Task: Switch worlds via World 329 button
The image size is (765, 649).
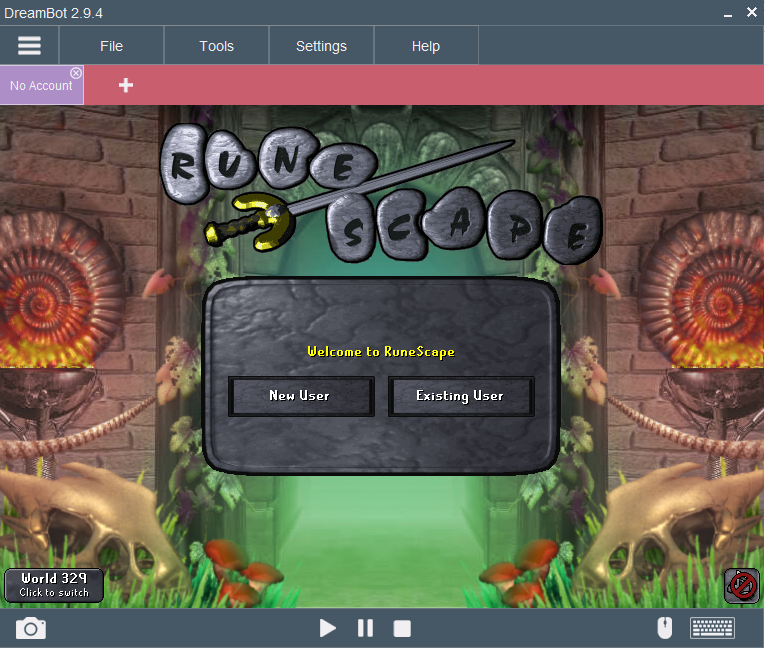Action: tap(54, 585)
